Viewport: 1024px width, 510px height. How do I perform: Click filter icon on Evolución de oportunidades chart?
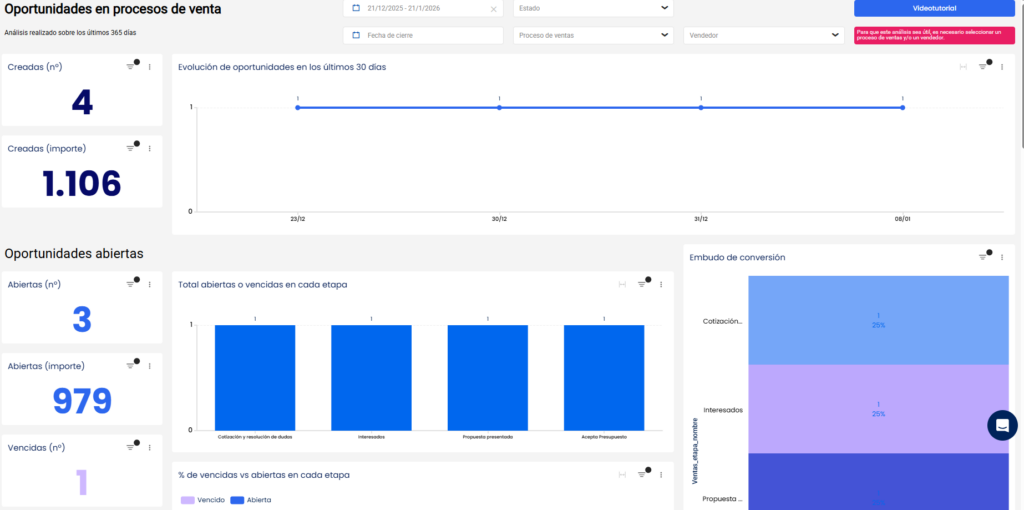(982, 67)
